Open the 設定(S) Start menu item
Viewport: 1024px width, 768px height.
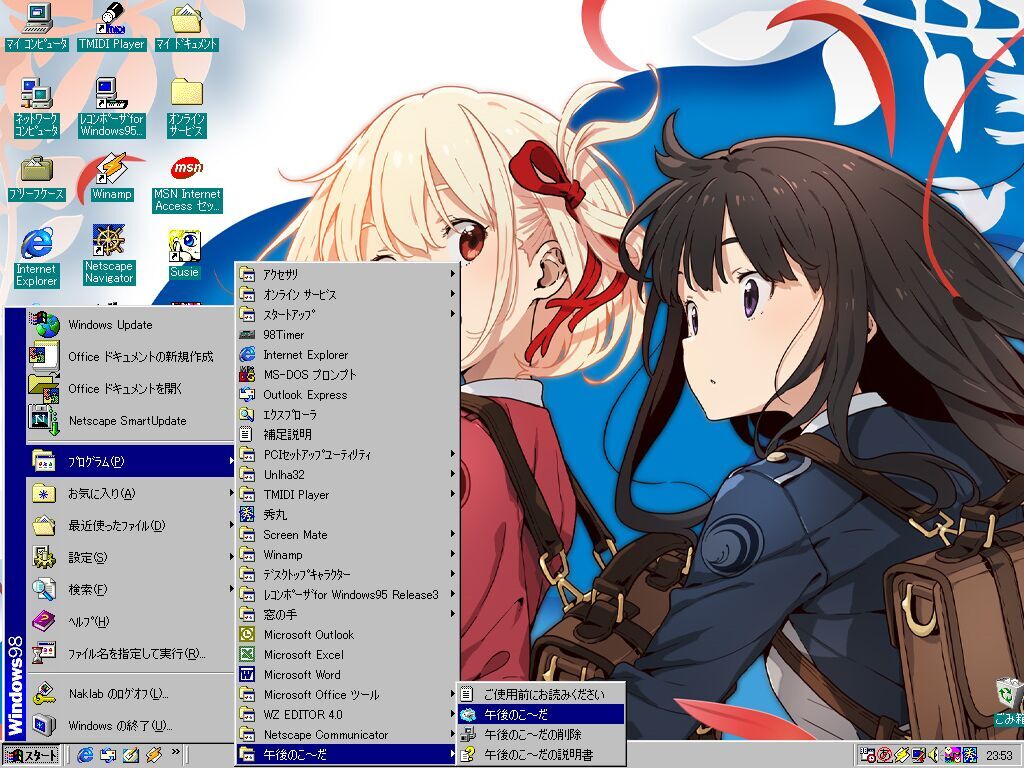click(x=131, y=558)
